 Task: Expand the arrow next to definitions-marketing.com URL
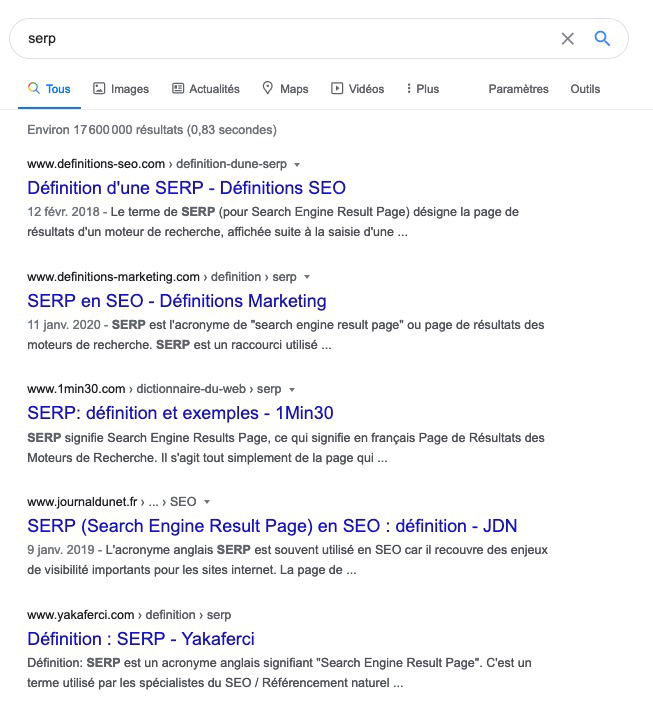307,277
